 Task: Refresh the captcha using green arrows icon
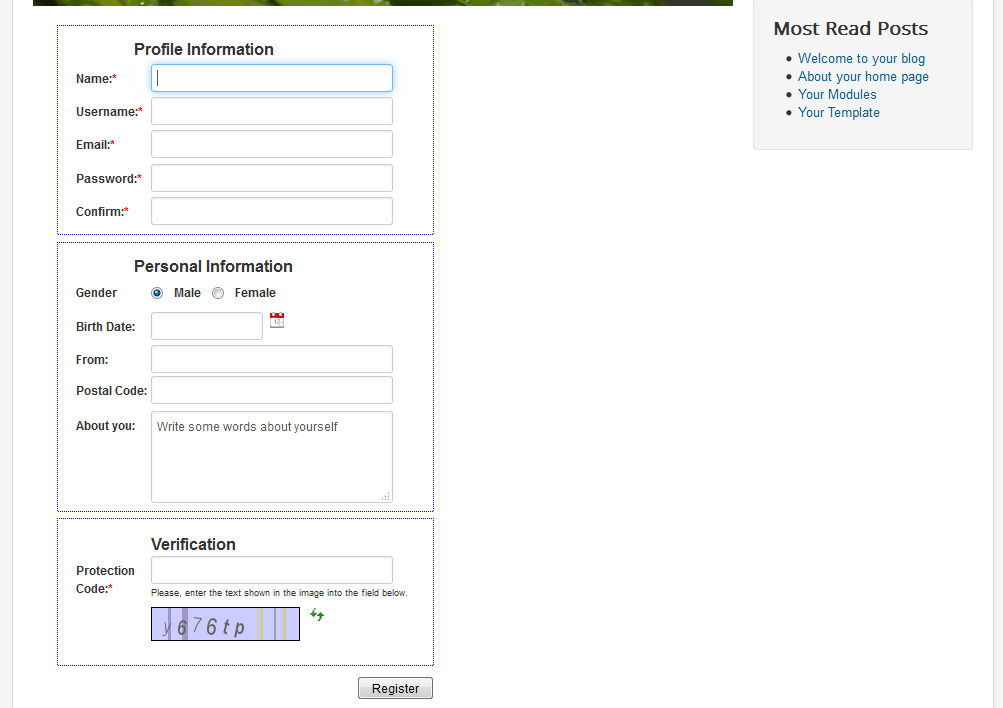tap(317, 615)
